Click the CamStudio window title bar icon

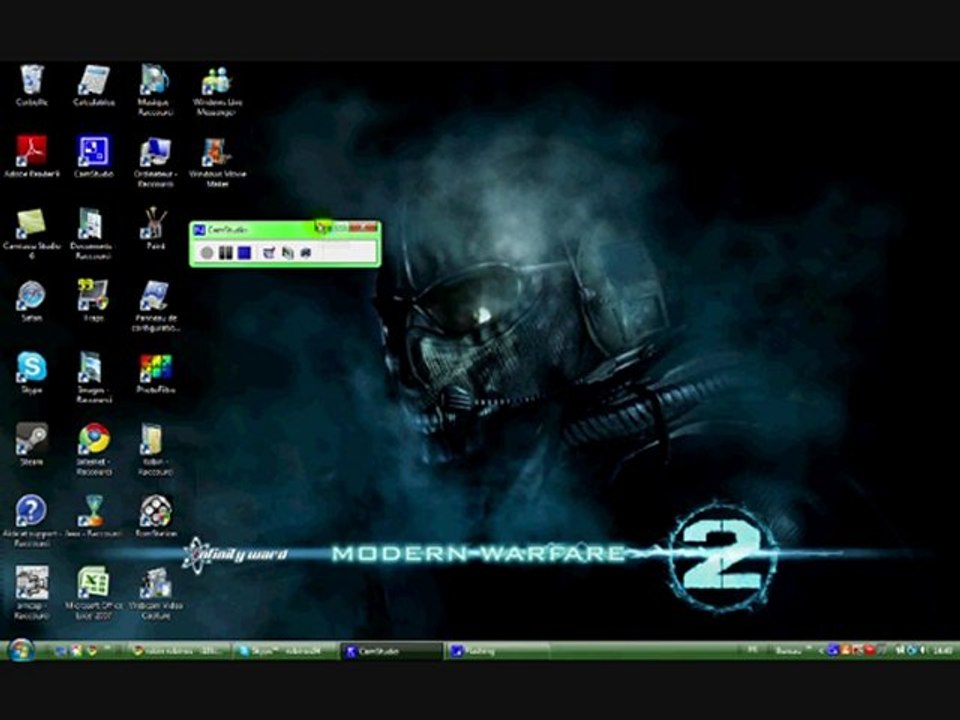pyautogui.click(x=199, y=230)
